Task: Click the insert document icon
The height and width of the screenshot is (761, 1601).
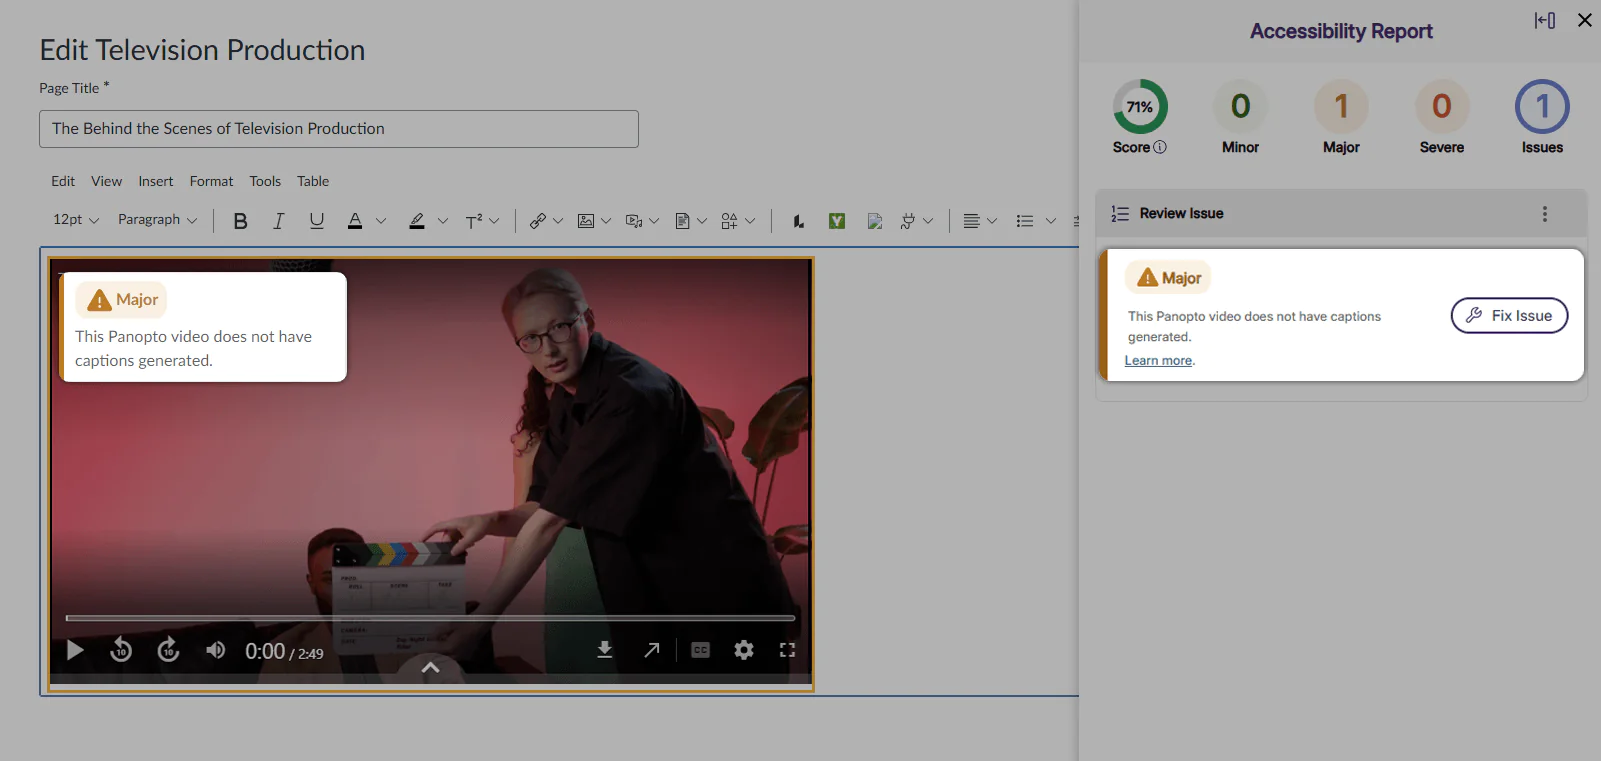Action: point(682,221)
